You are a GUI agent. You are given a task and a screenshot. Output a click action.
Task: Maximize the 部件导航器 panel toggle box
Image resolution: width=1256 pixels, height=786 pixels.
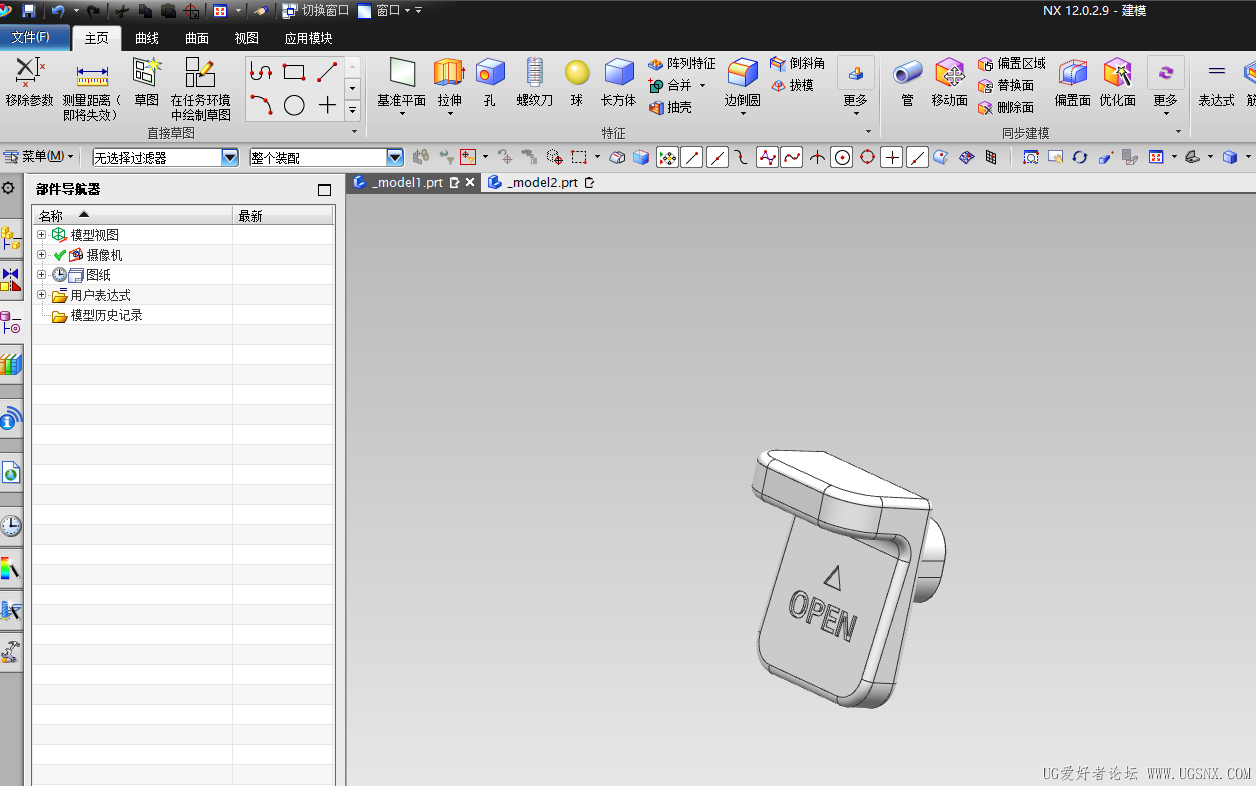point(324,190)
